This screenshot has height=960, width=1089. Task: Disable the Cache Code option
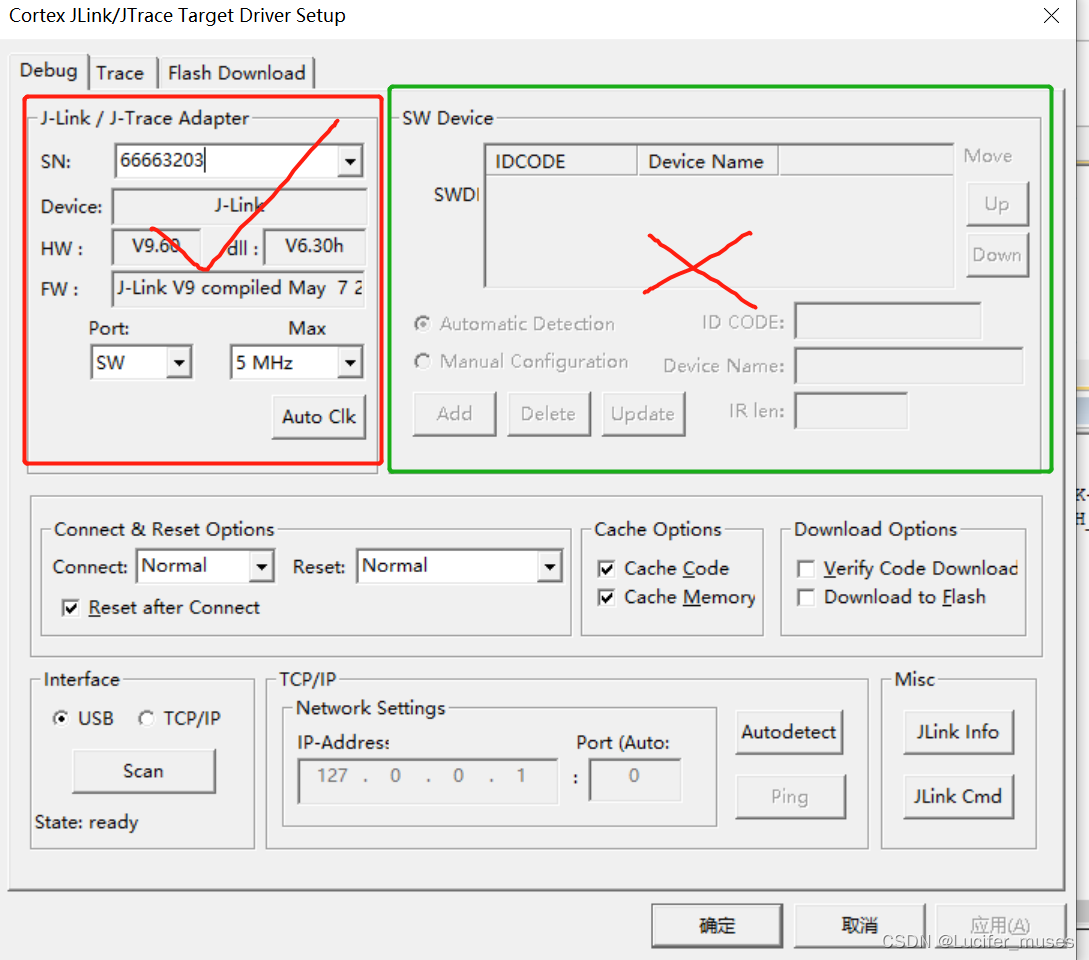[x=606, y=568]
